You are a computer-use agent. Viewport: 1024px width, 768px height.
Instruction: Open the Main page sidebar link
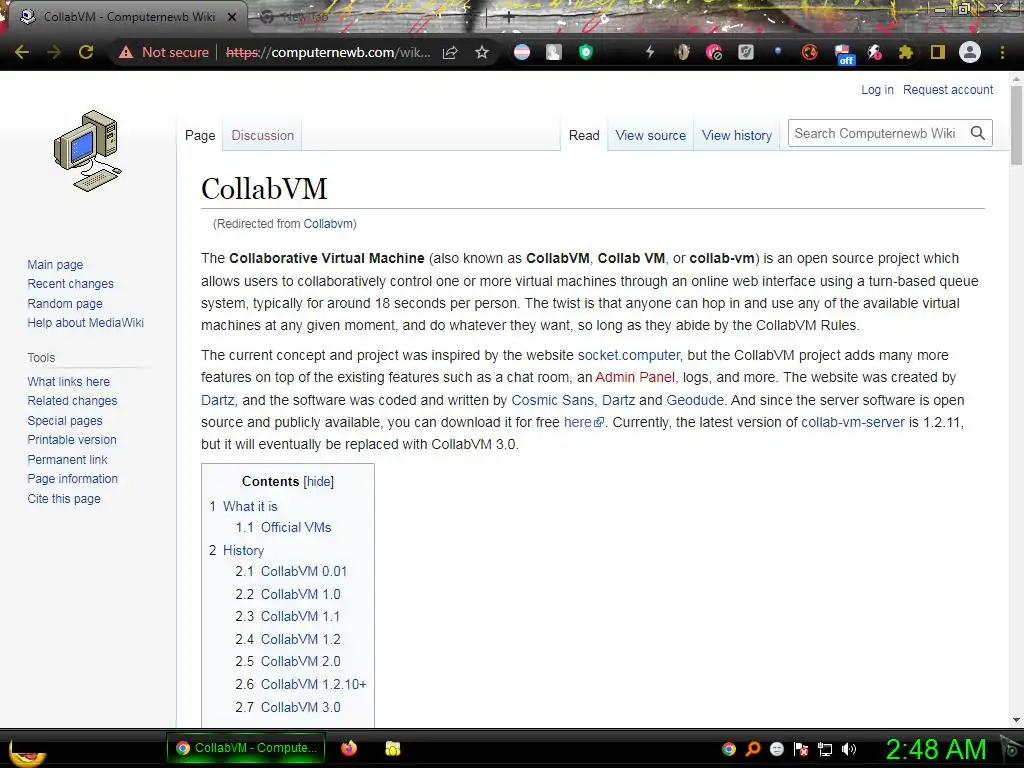point(55,264)
